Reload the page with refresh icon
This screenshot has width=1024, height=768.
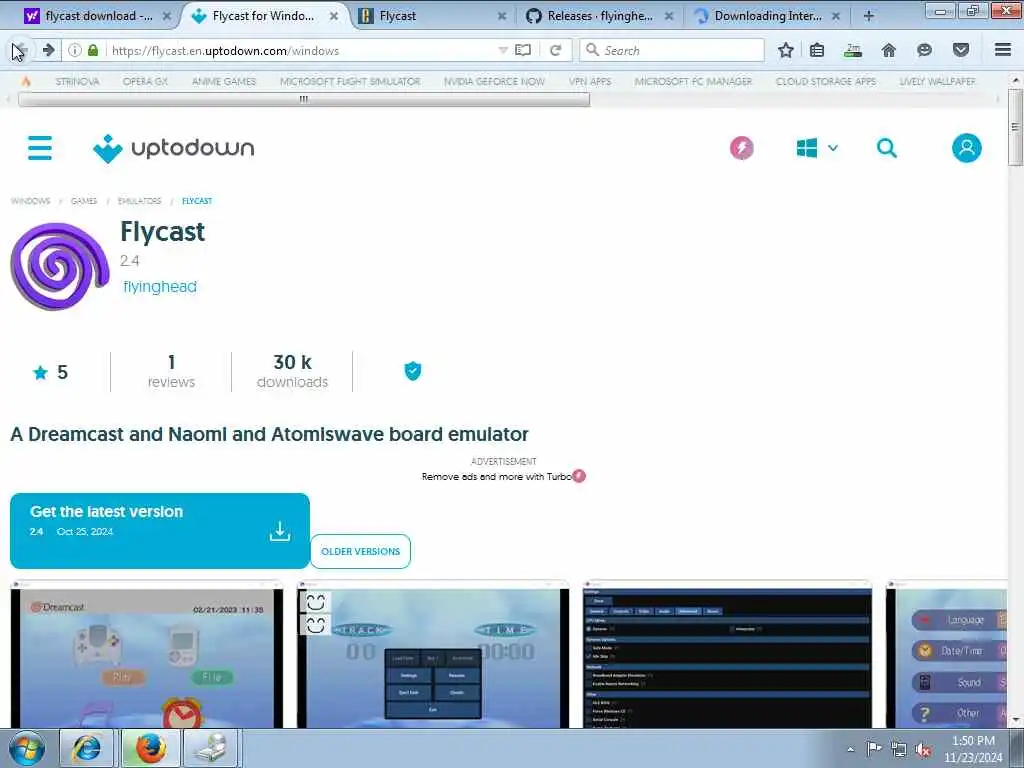[x=555, y=50]
